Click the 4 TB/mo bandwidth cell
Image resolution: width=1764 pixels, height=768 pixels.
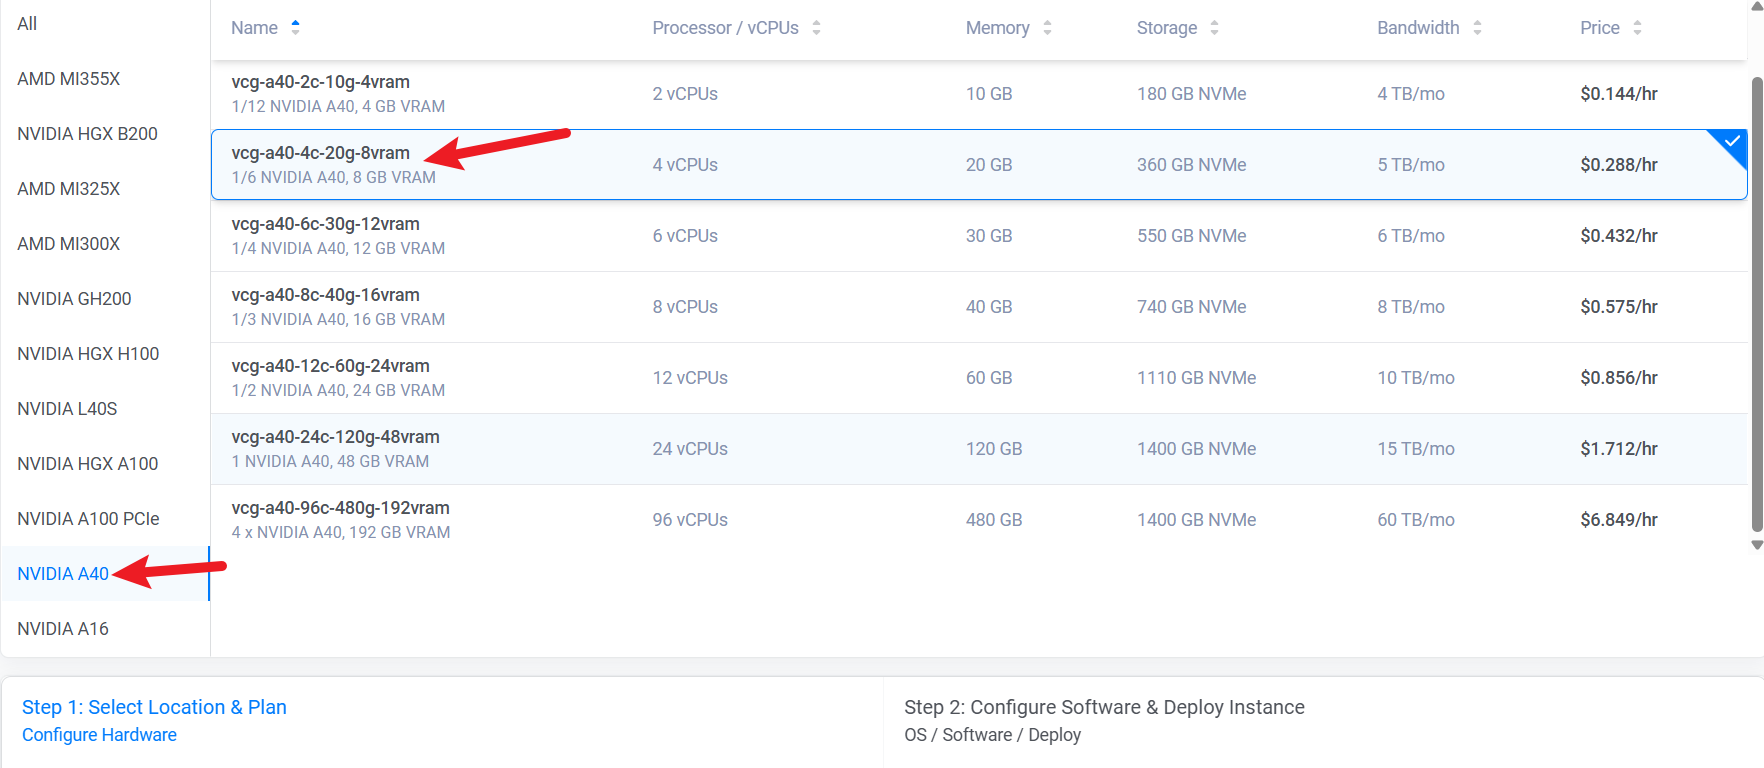coord(1411,94)
